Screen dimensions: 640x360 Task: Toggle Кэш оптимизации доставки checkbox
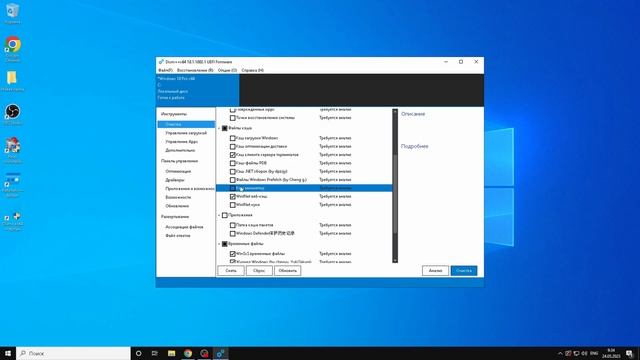[233, 147]
